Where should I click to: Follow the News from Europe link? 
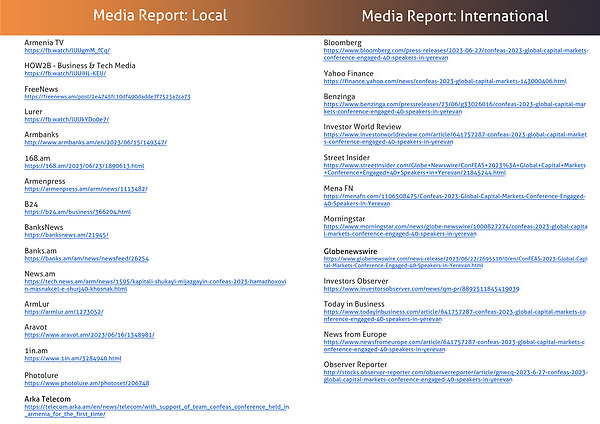coord(454,346)
